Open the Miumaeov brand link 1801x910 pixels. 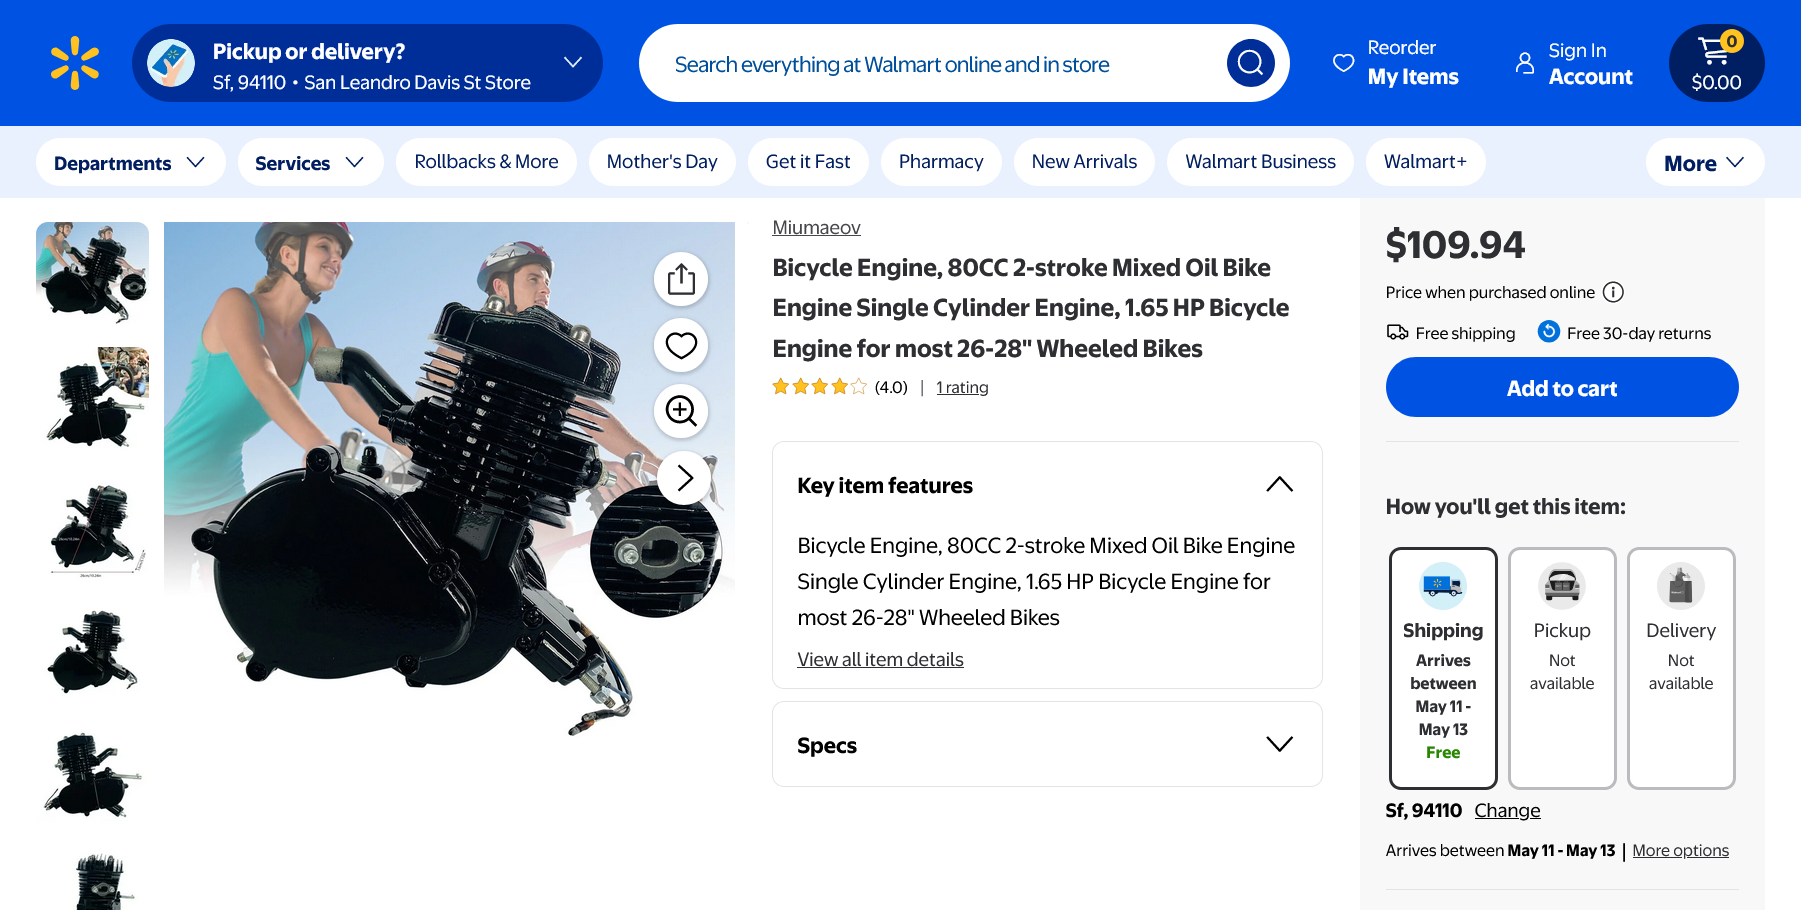click(816, 228)
